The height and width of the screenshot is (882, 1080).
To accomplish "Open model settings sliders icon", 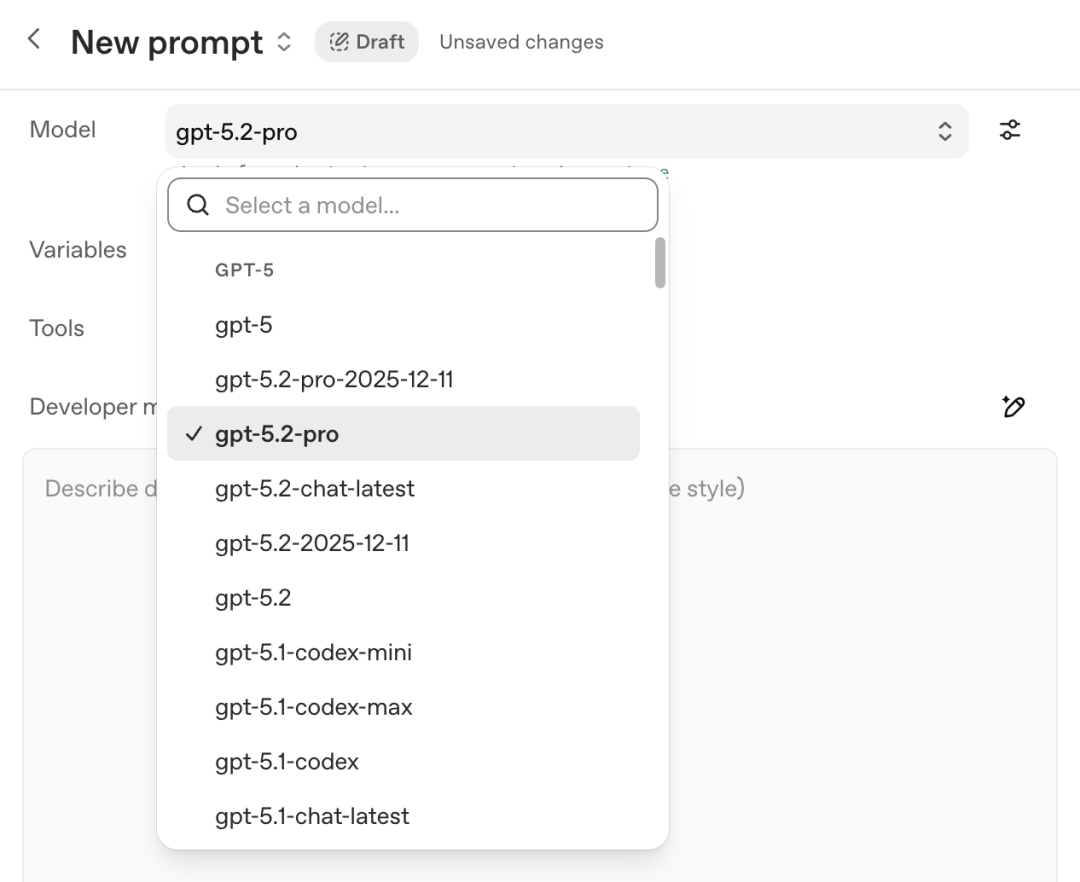I will 1010,130.
